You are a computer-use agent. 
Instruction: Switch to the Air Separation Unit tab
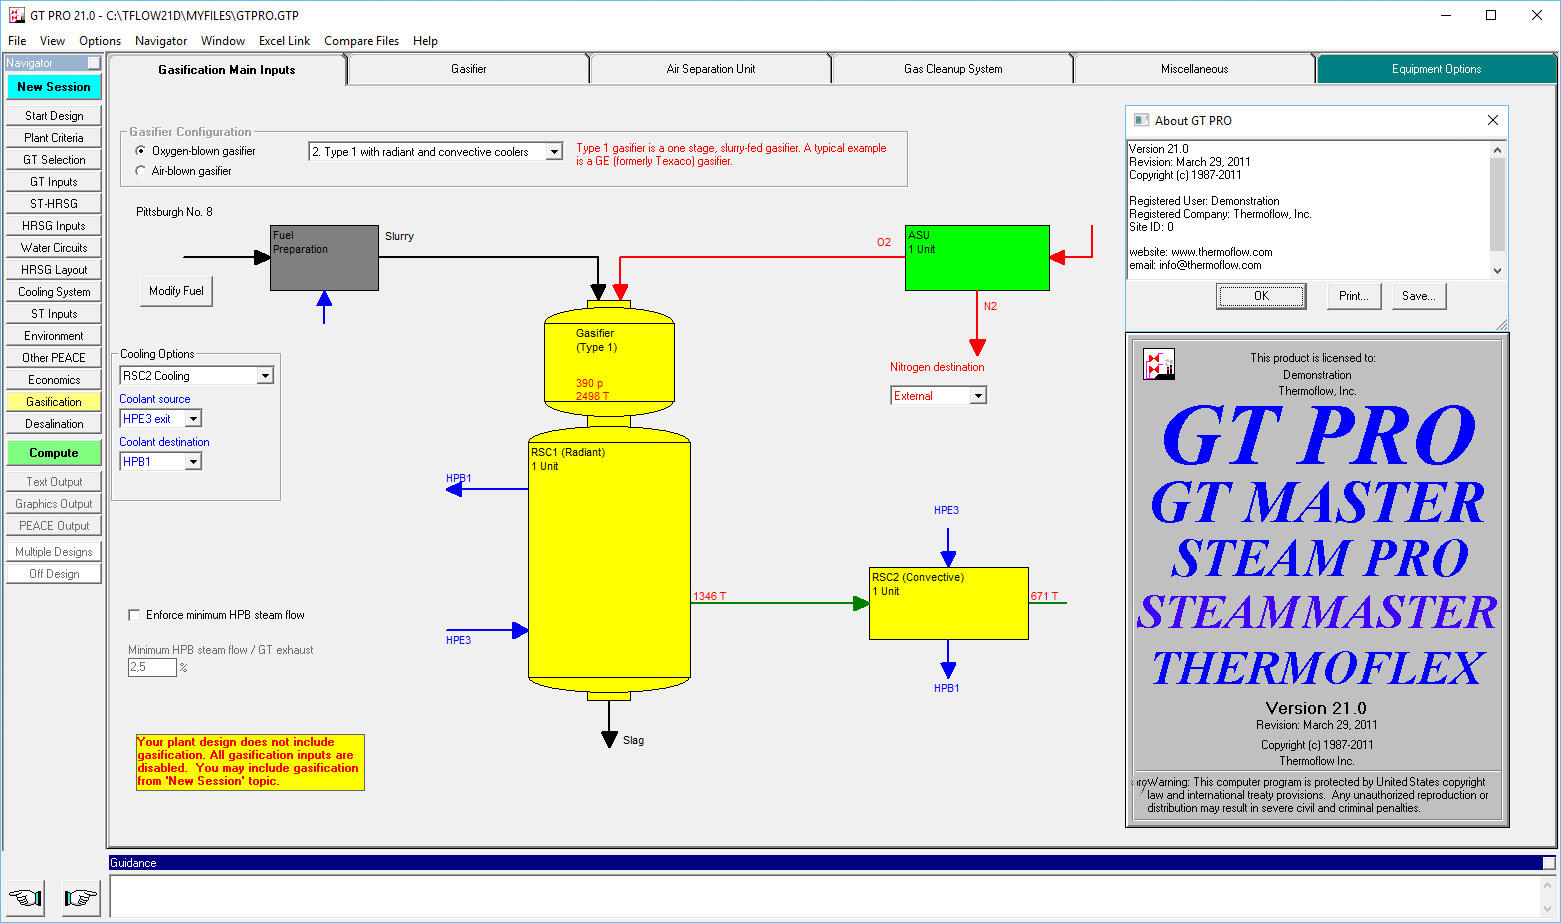(x=711, y=69)
